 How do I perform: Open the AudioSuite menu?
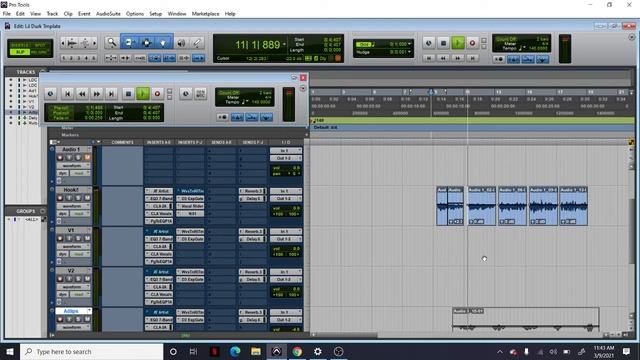[108, 13]
